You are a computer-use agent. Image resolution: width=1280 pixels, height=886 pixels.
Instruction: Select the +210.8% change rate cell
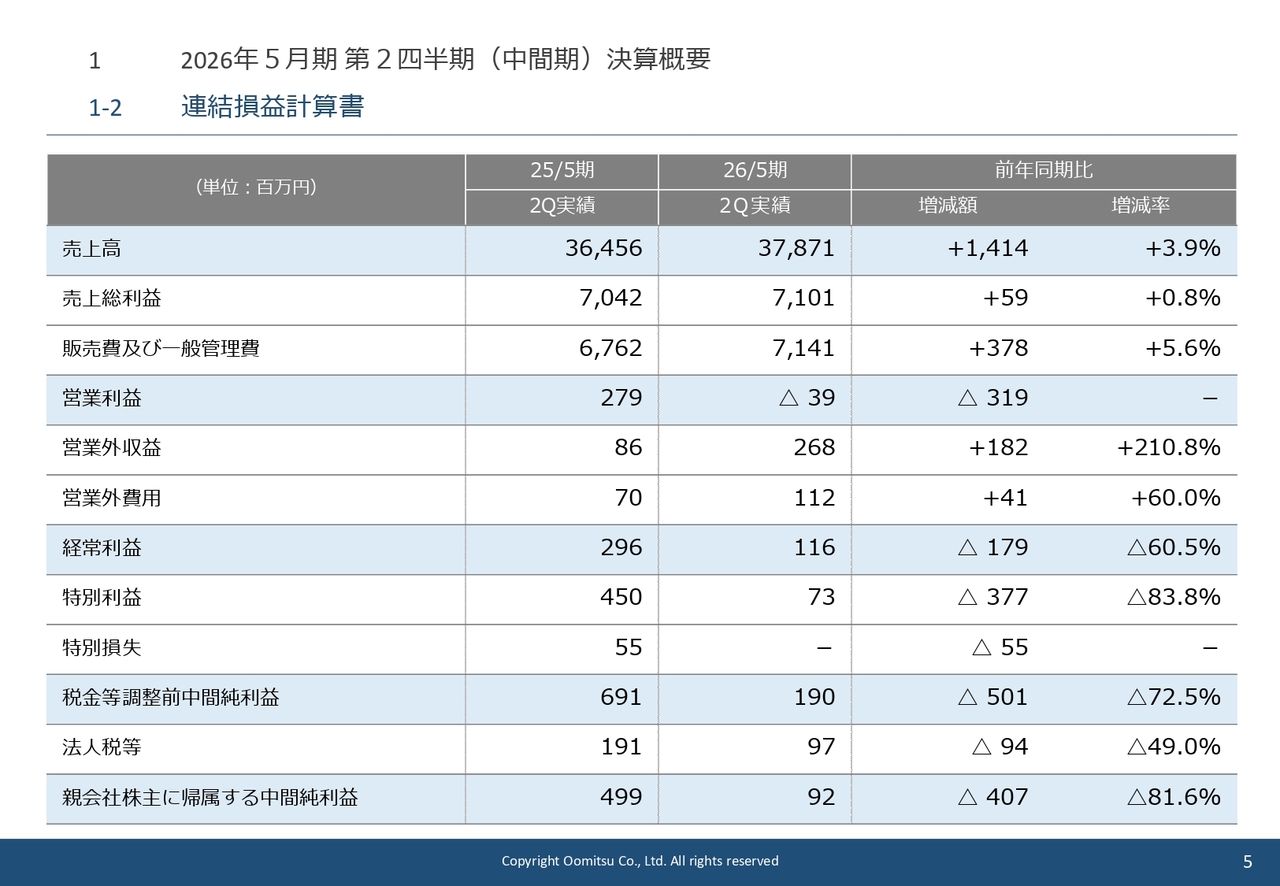[x=1168, y=448]
